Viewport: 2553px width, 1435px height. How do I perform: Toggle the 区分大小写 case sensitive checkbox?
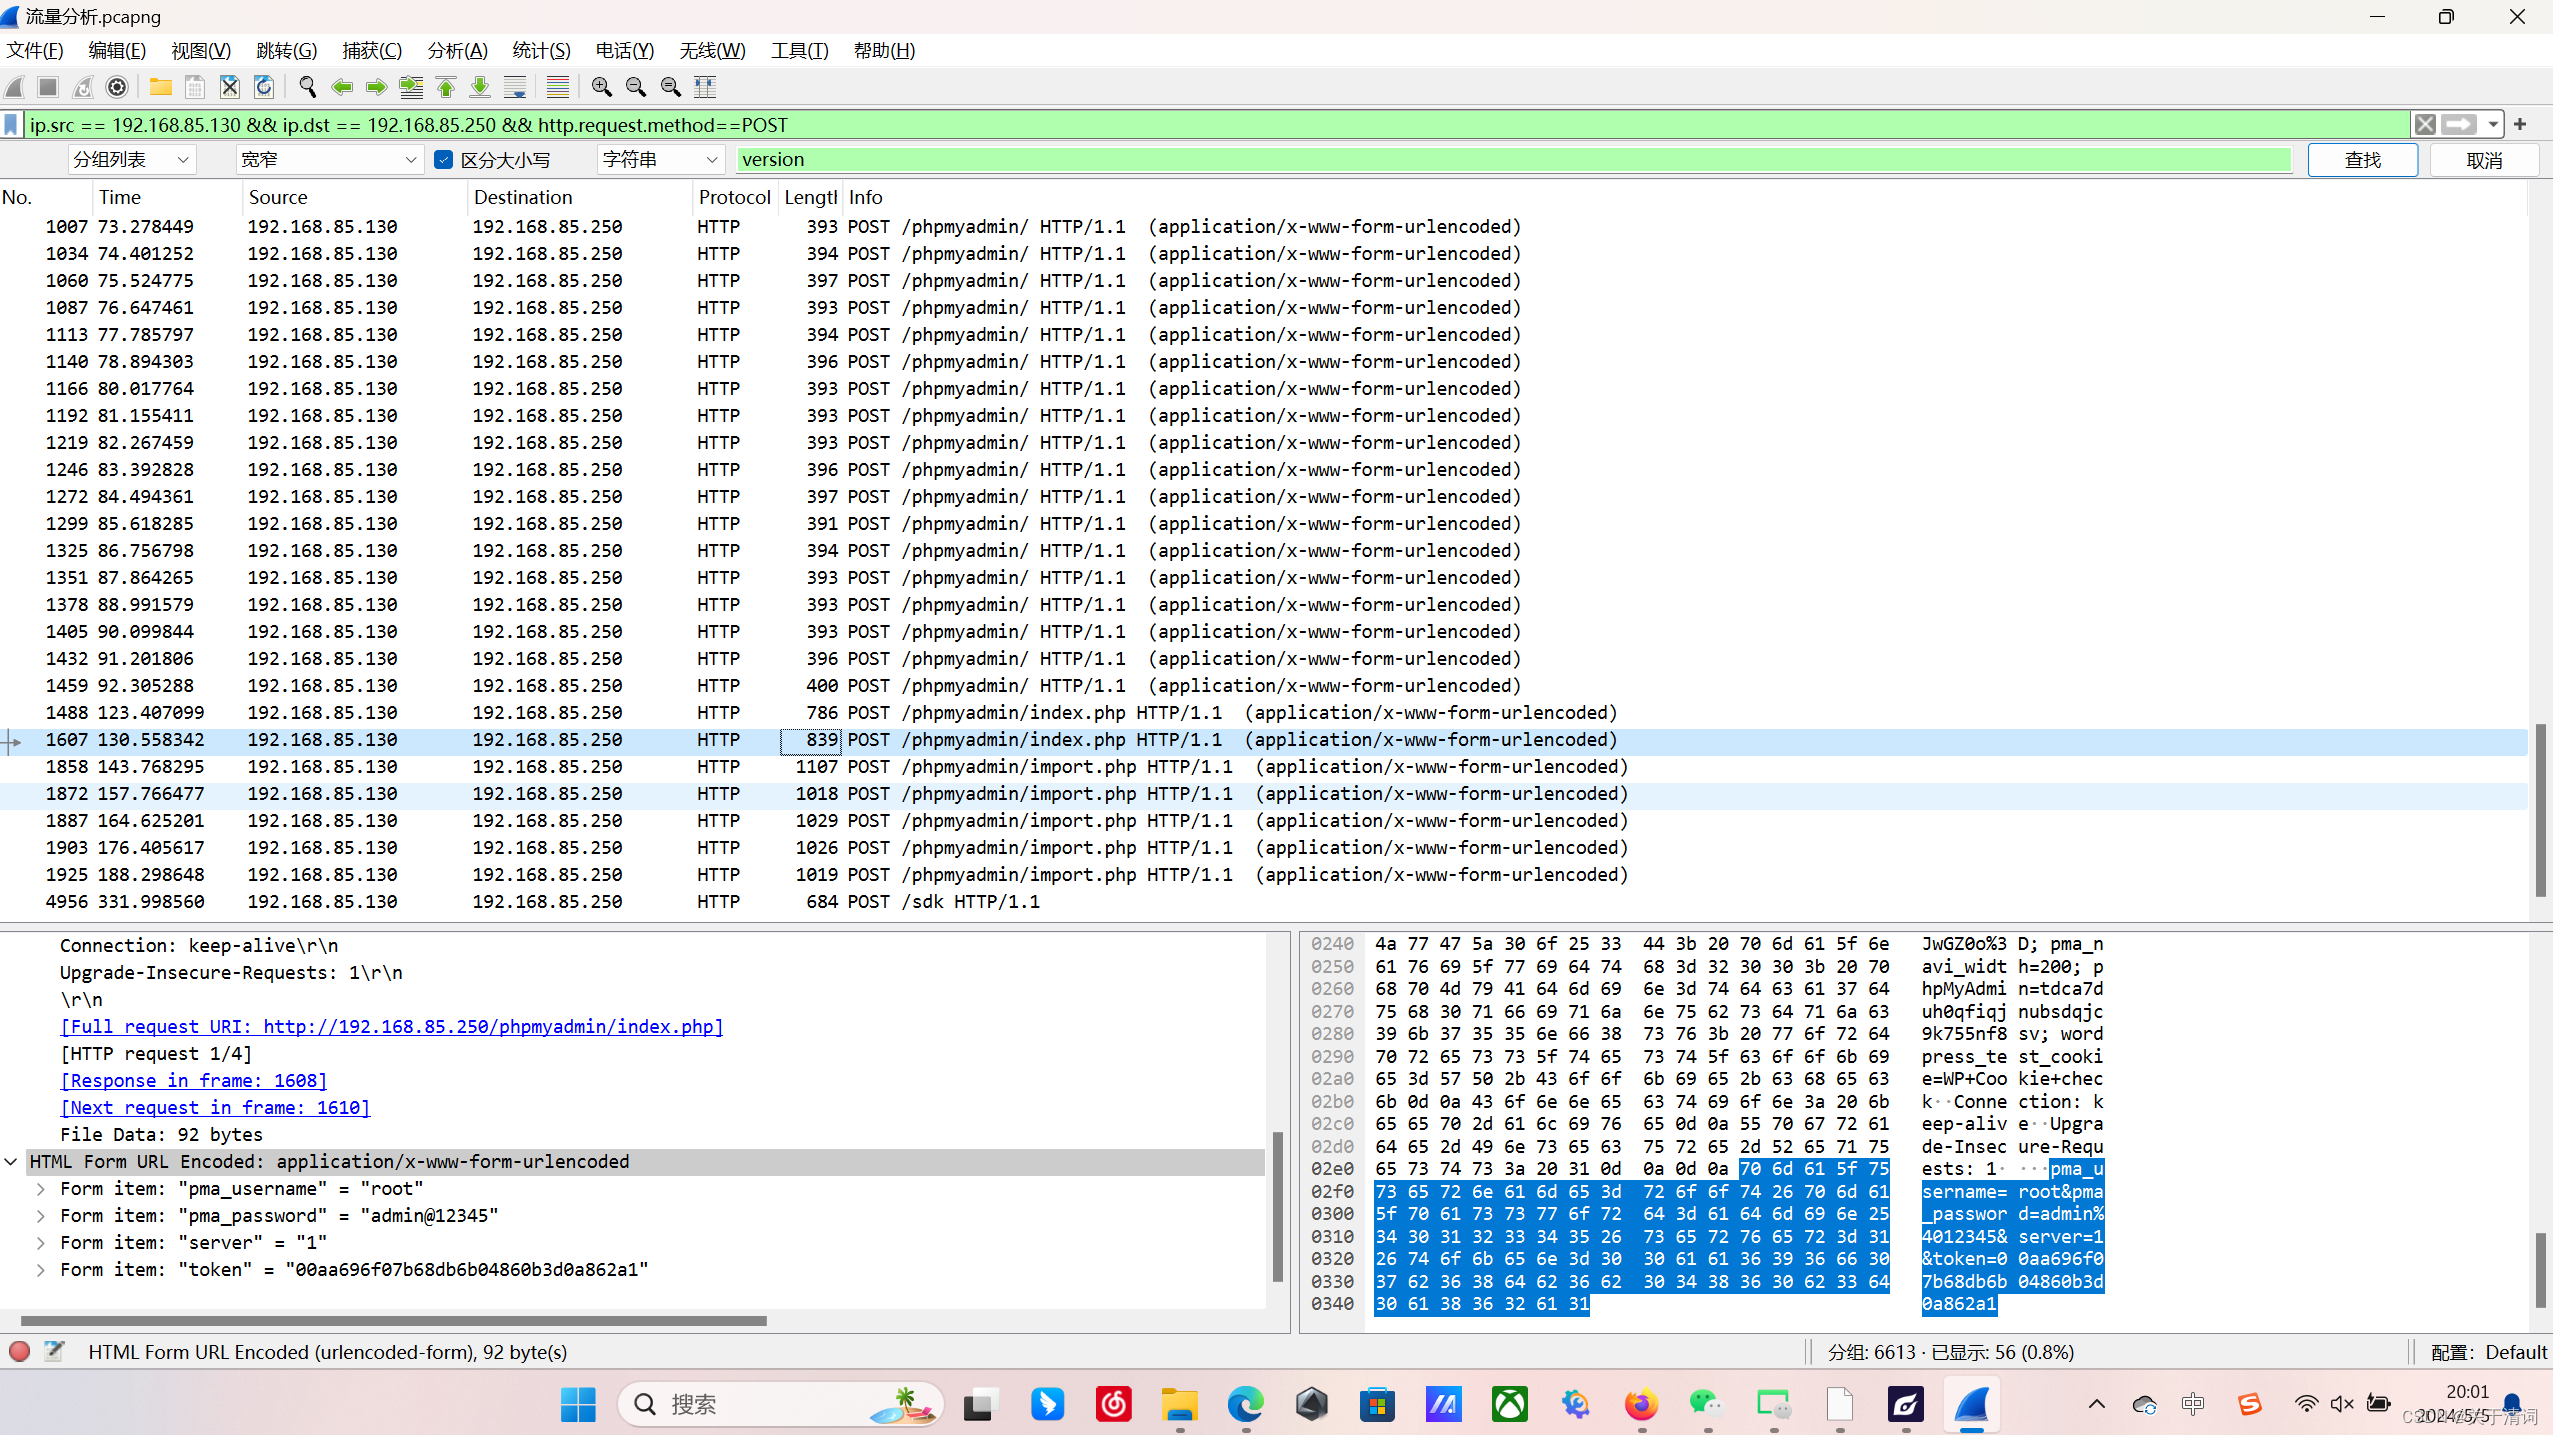coord(444,160)
